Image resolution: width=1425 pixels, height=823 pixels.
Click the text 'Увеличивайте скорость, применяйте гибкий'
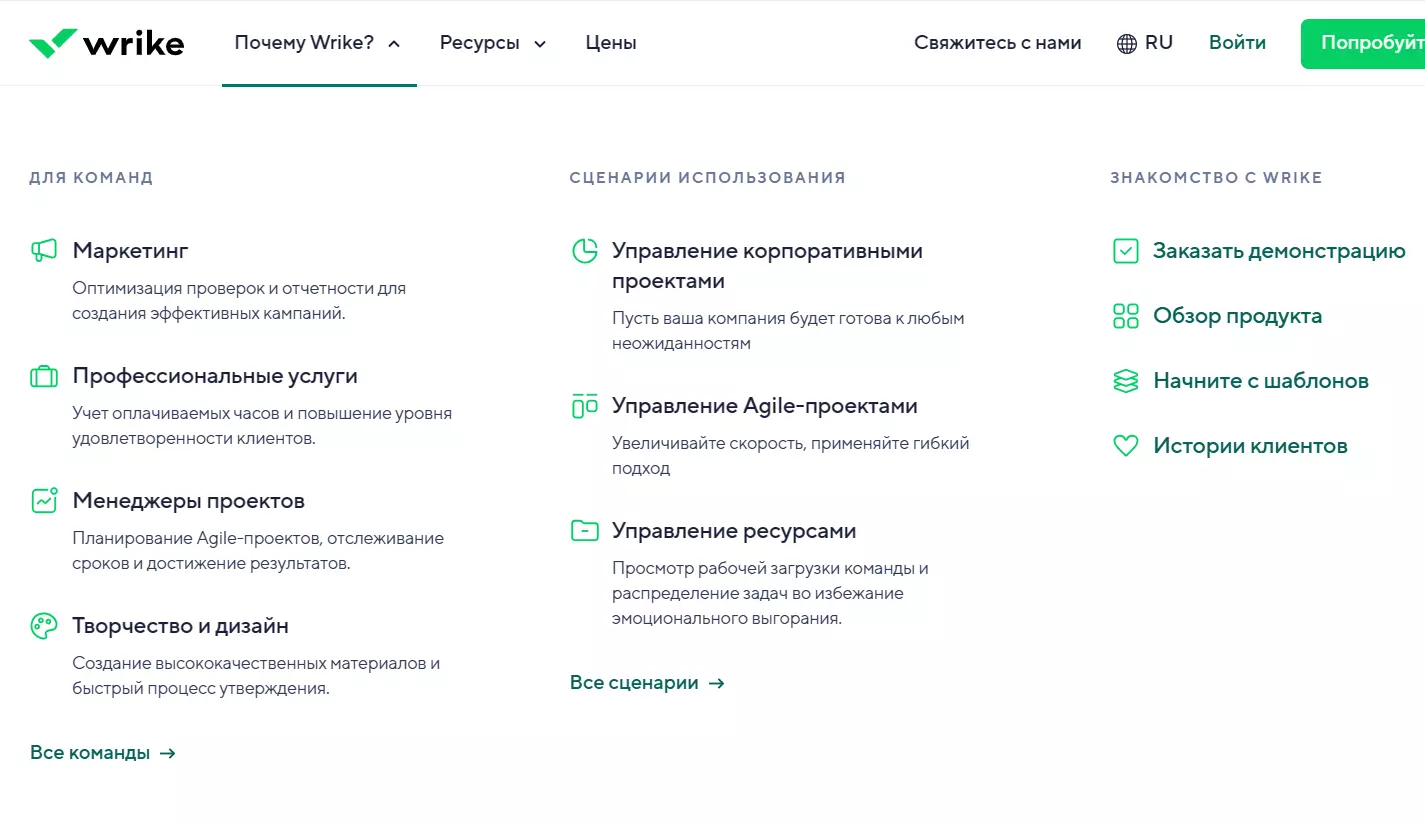(x=791, y=443)
